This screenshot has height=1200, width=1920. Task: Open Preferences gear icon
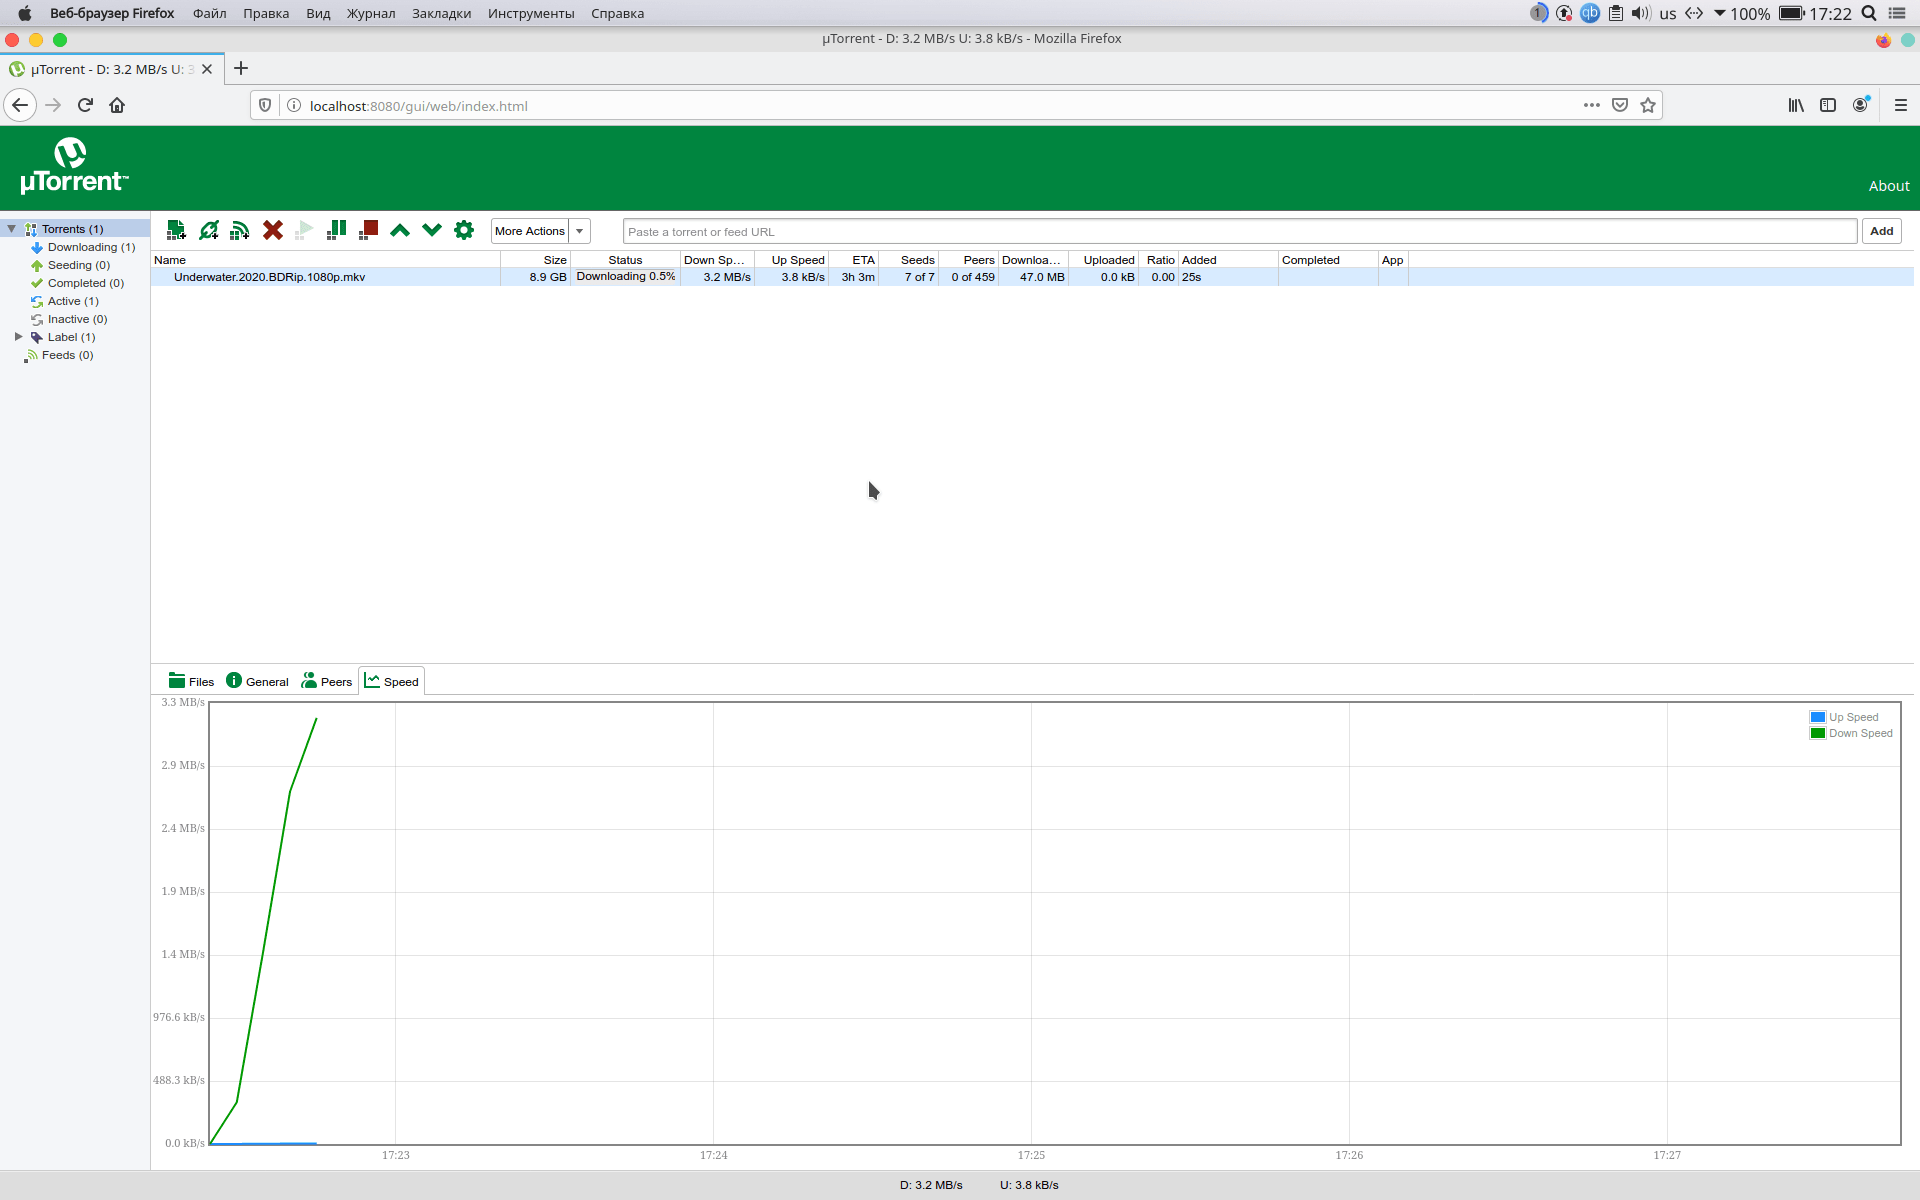click(x=464, y=230)
